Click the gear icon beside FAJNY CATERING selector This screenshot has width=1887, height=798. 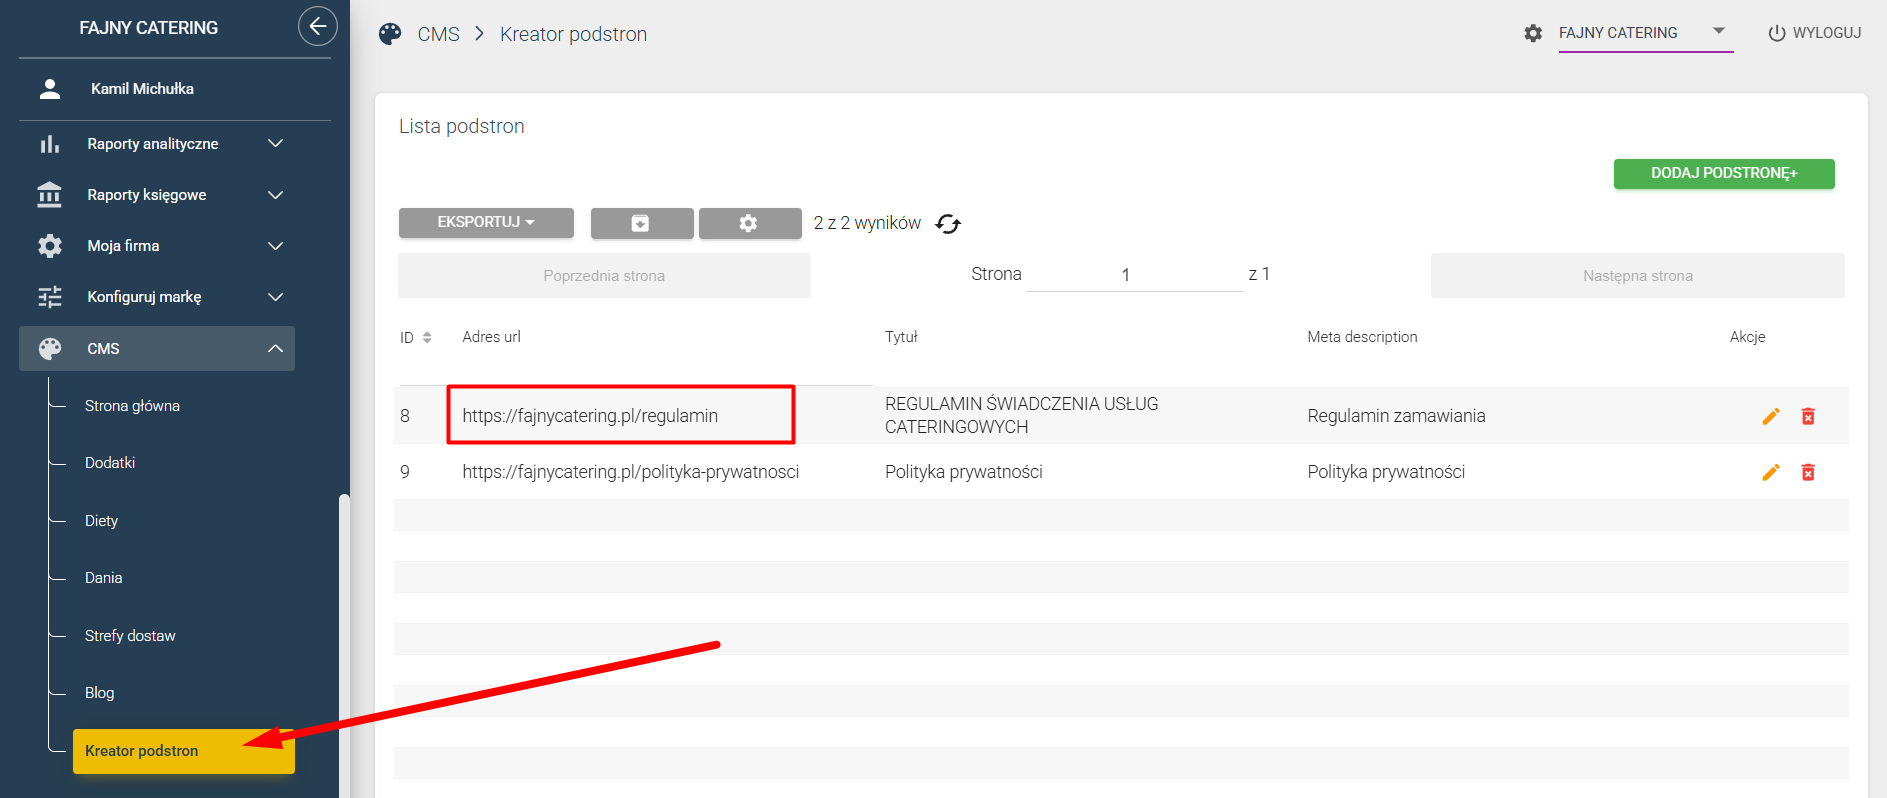pos(1533,33)
